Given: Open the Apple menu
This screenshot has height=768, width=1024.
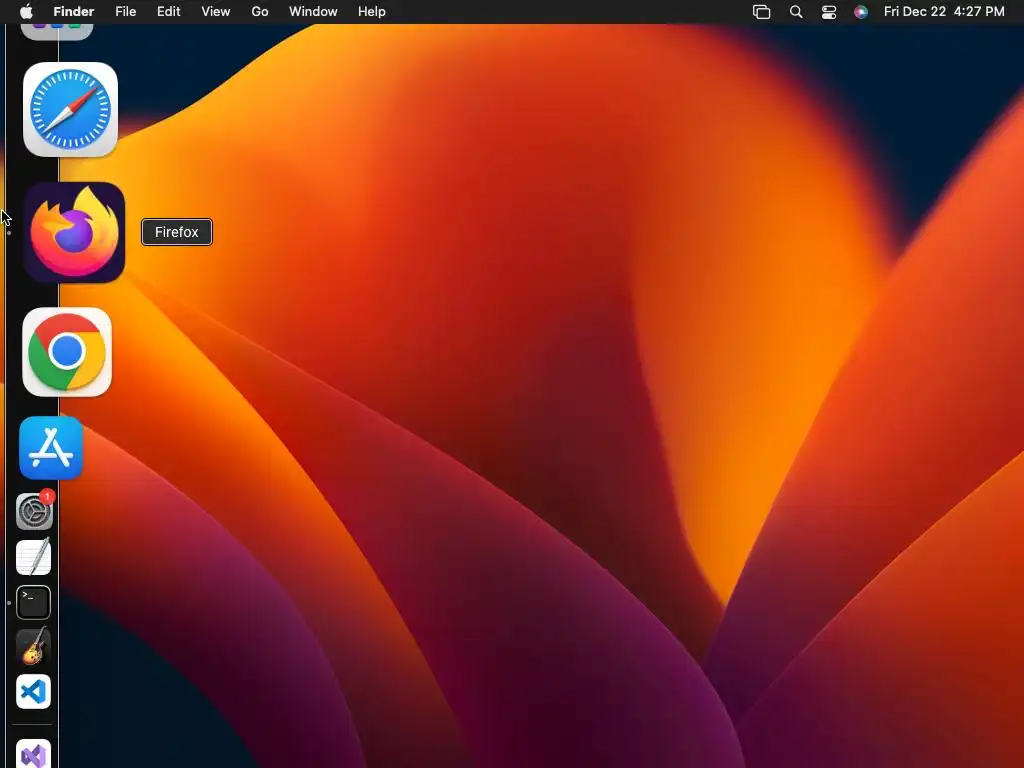Looking at the screenshot, I should click(26, 12).
